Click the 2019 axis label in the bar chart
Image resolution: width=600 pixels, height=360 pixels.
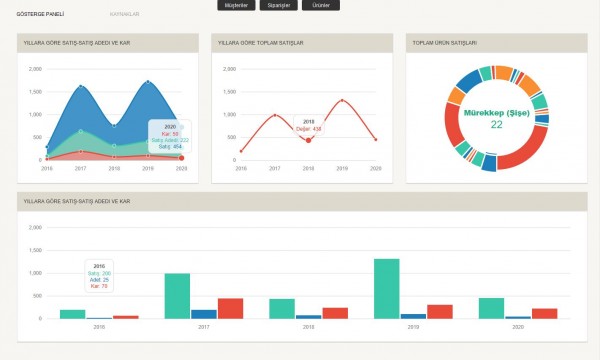click(x=413, y=327)
